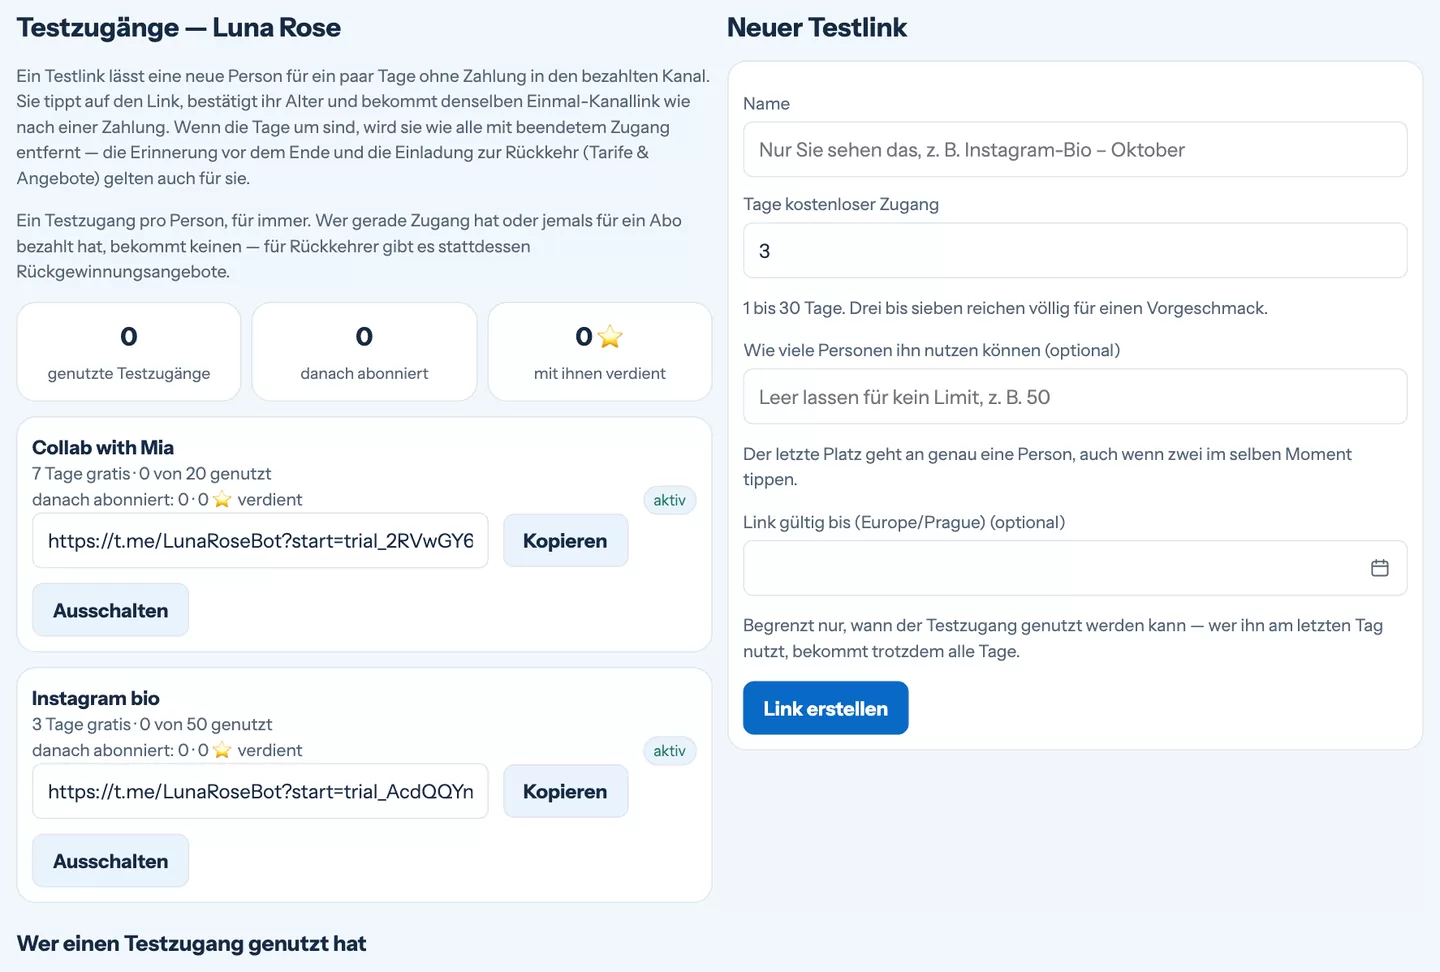Click the 'danach abonniert' stat card
The height and width of the screenshot is (972, 1440).
coord(364,352)
